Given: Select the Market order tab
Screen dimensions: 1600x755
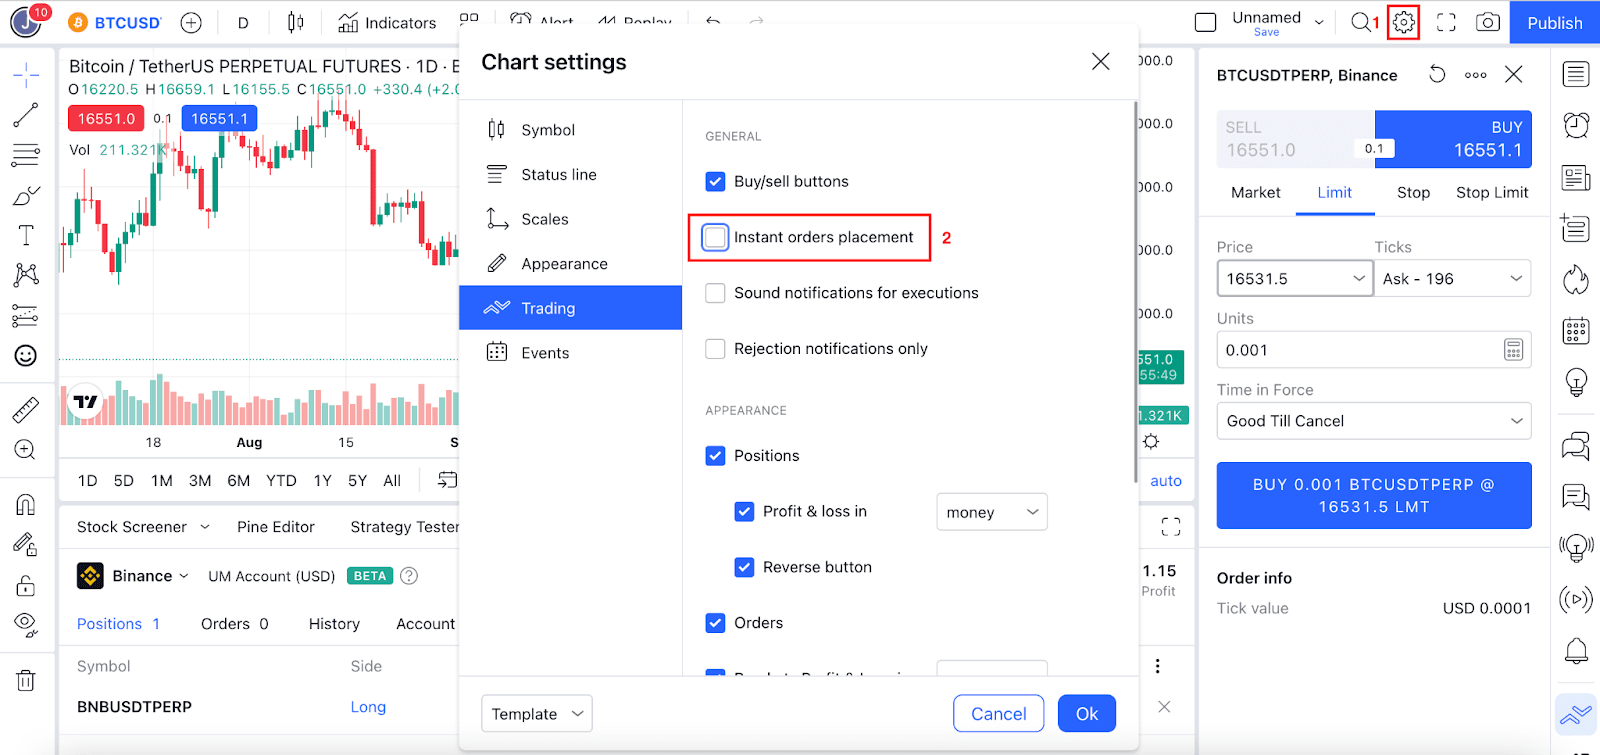Looking at the screenshot, I should (x=1255, y=193).
